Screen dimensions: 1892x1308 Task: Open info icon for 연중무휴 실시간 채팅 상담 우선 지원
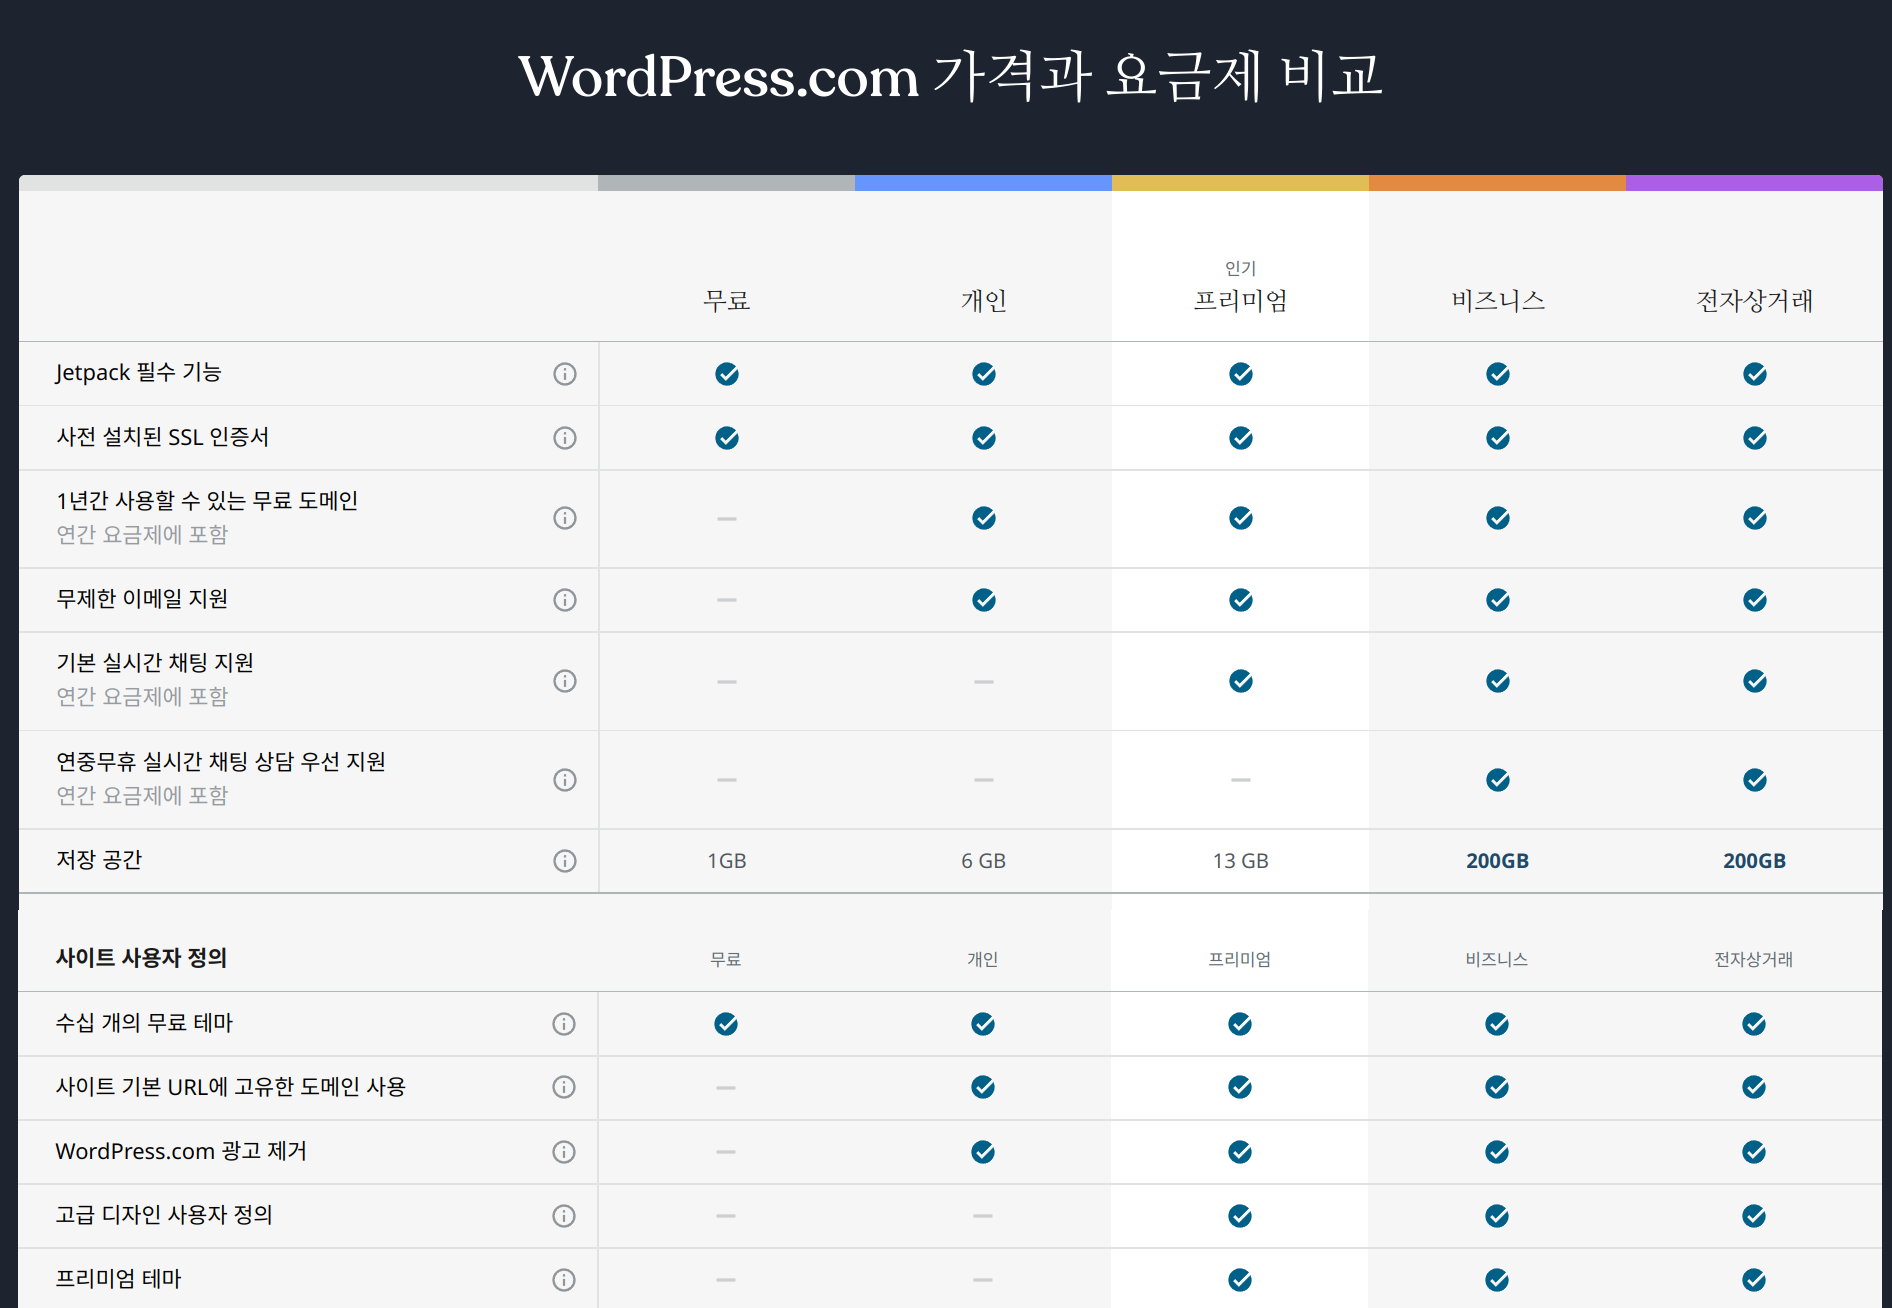(x=565, y=780)
